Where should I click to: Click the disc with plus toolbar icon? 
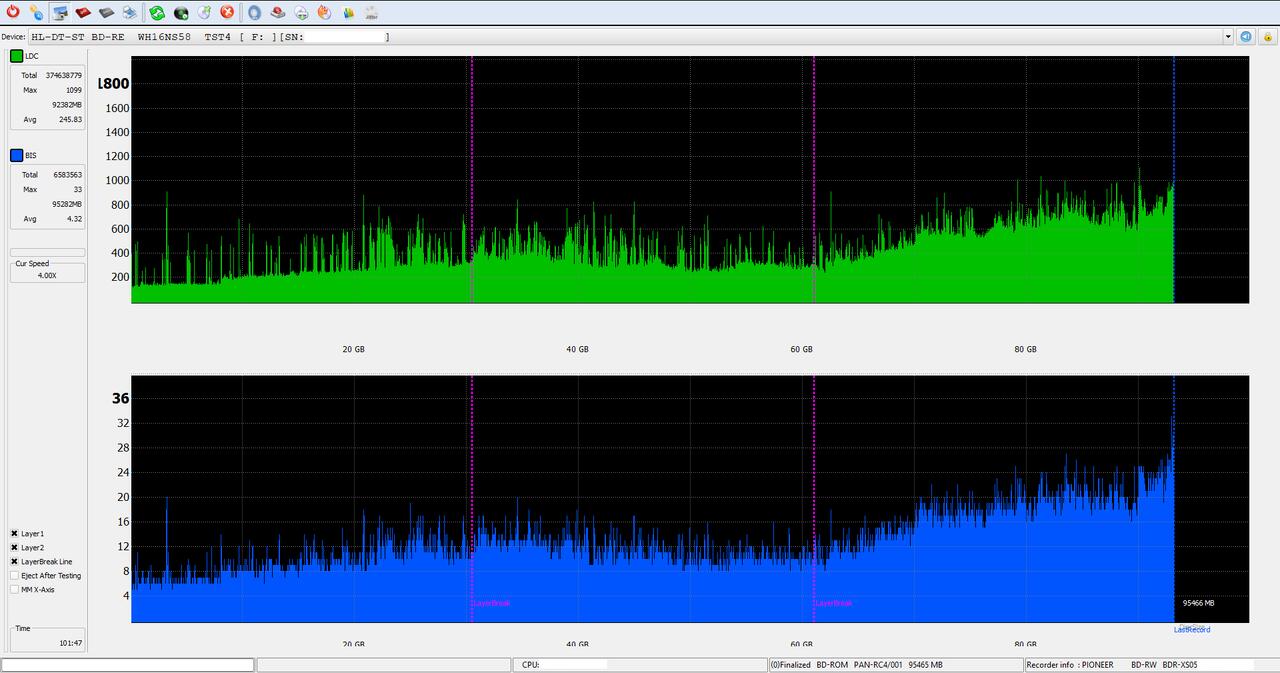(301, 12)
